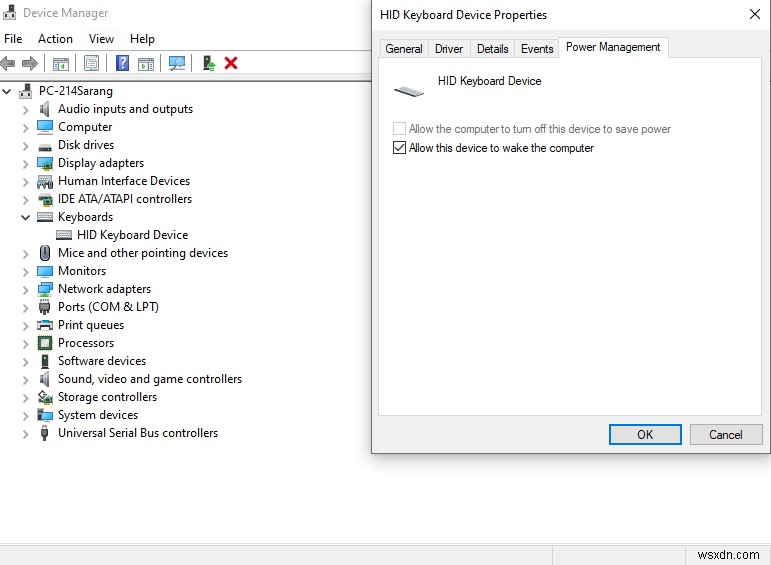Click the Audio inputs and outputs speaker icon
The width and height of the screenshot is (771, 565).
coord(45,109)
